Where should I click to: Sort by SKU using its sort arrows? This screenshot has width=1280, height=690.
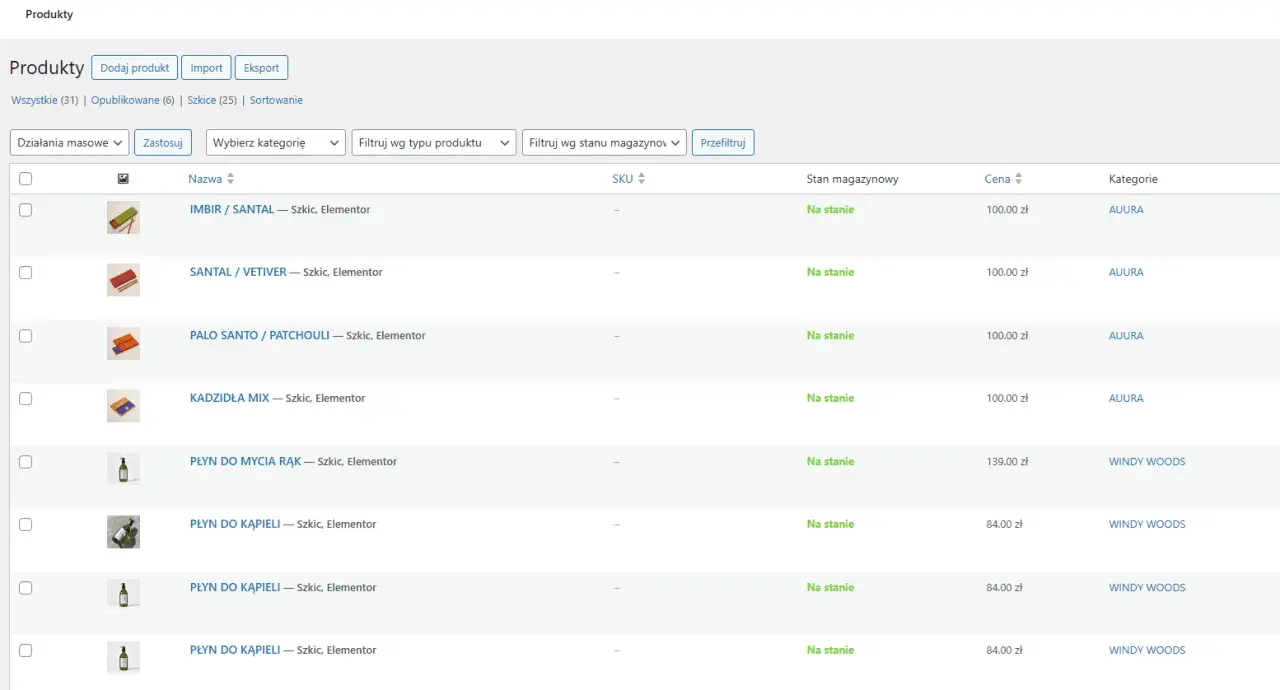click(642, 179)
